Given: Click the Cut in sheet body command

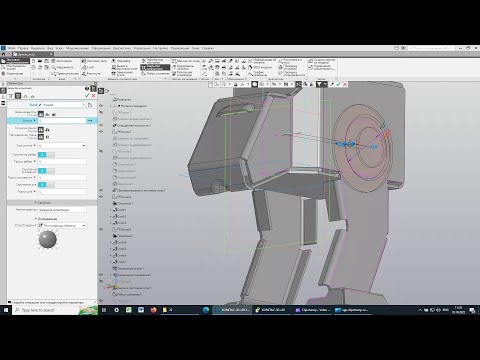Looking at the screenshot, I should 124,67.
